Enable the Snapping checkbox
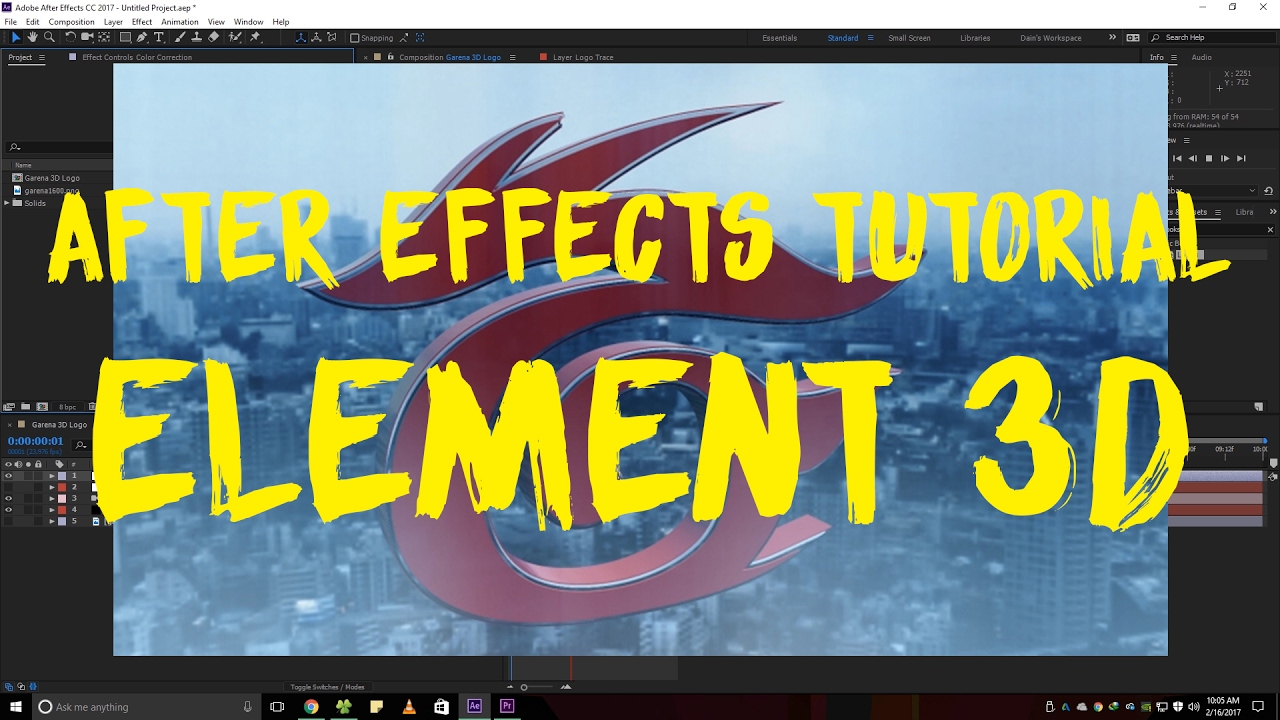Viewport: 1280px width, 720px height. click(x=354, y=38)
